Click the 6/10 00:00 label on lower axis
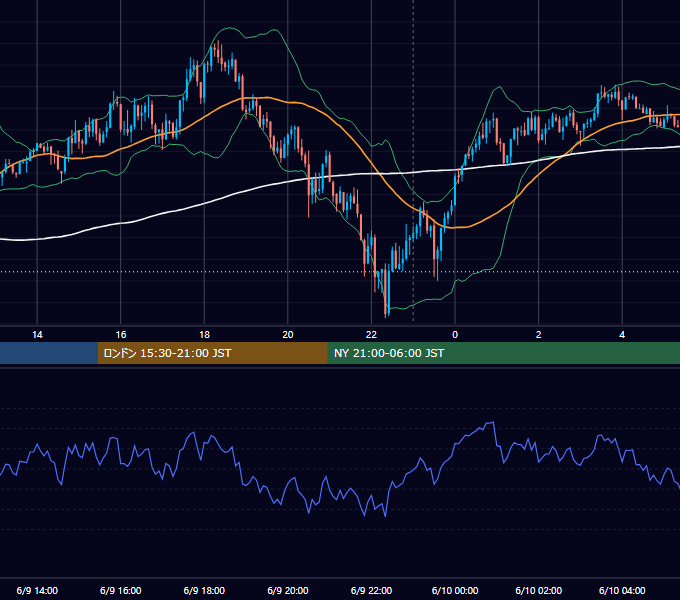 click(455, 590)
